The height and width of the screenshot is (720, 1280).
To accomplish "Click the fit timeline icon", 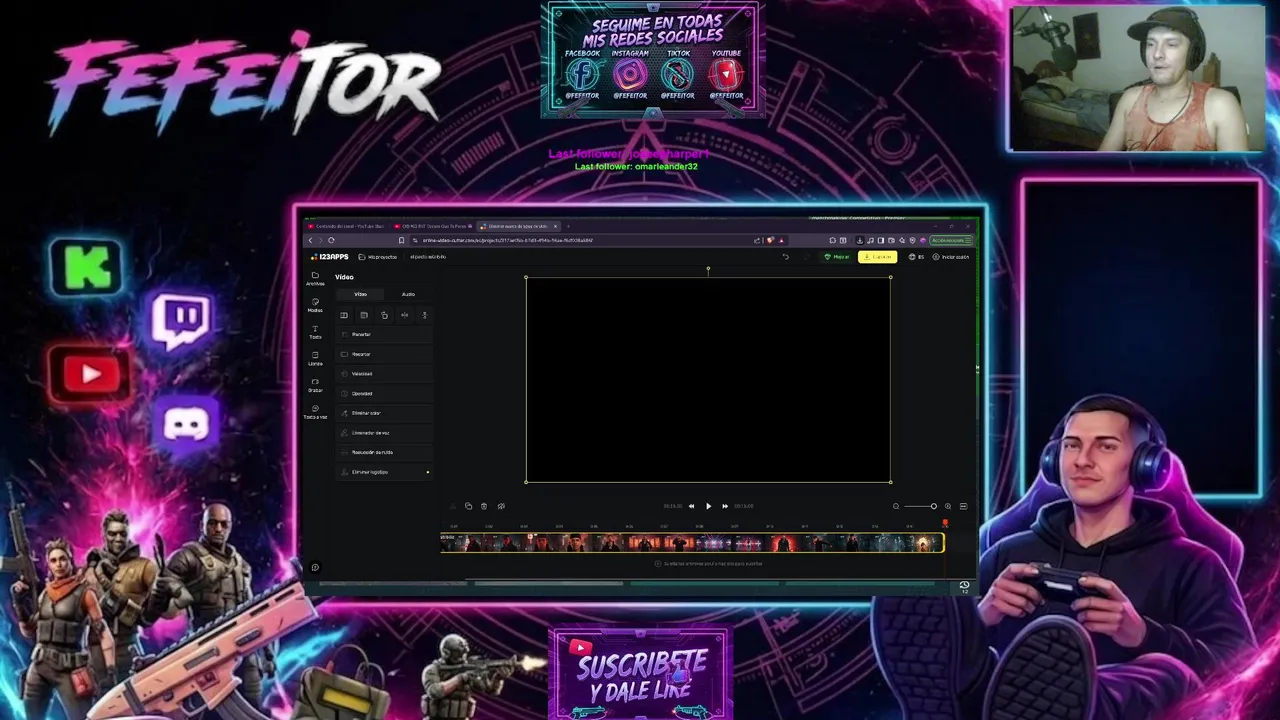I will point(964,506).
